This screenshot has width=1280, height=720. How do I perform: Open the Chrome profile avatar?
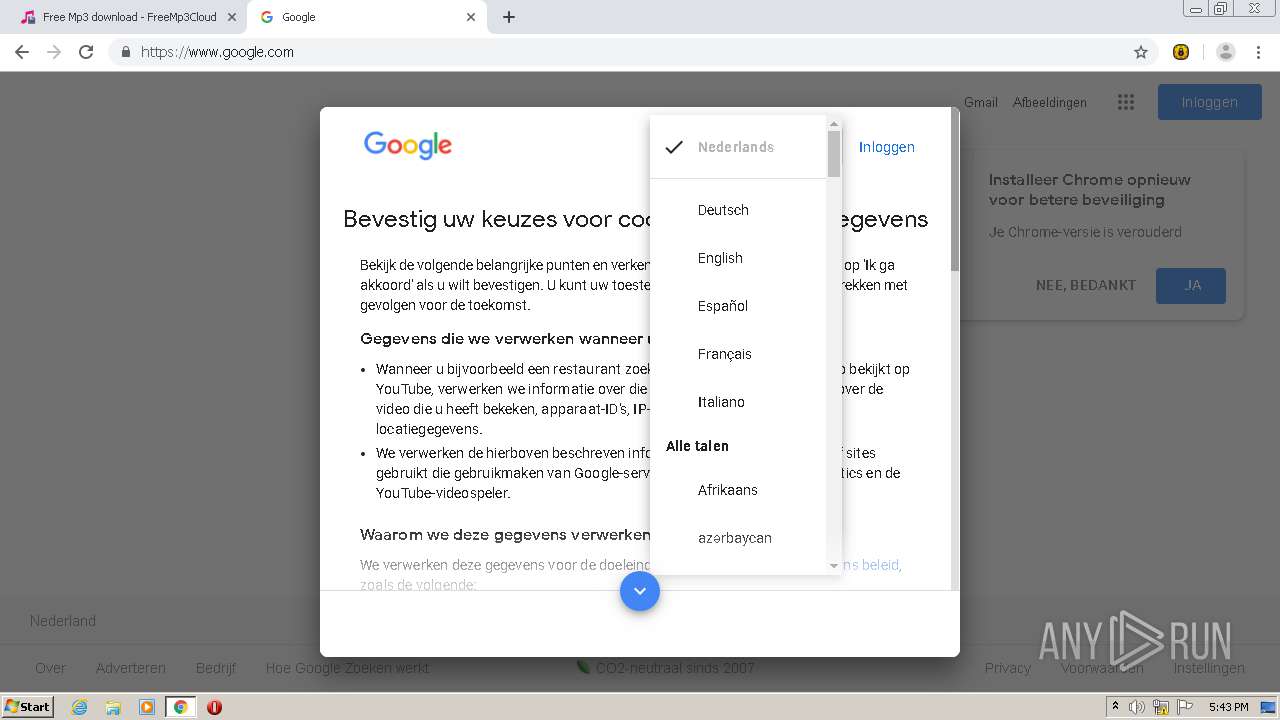1226,52
